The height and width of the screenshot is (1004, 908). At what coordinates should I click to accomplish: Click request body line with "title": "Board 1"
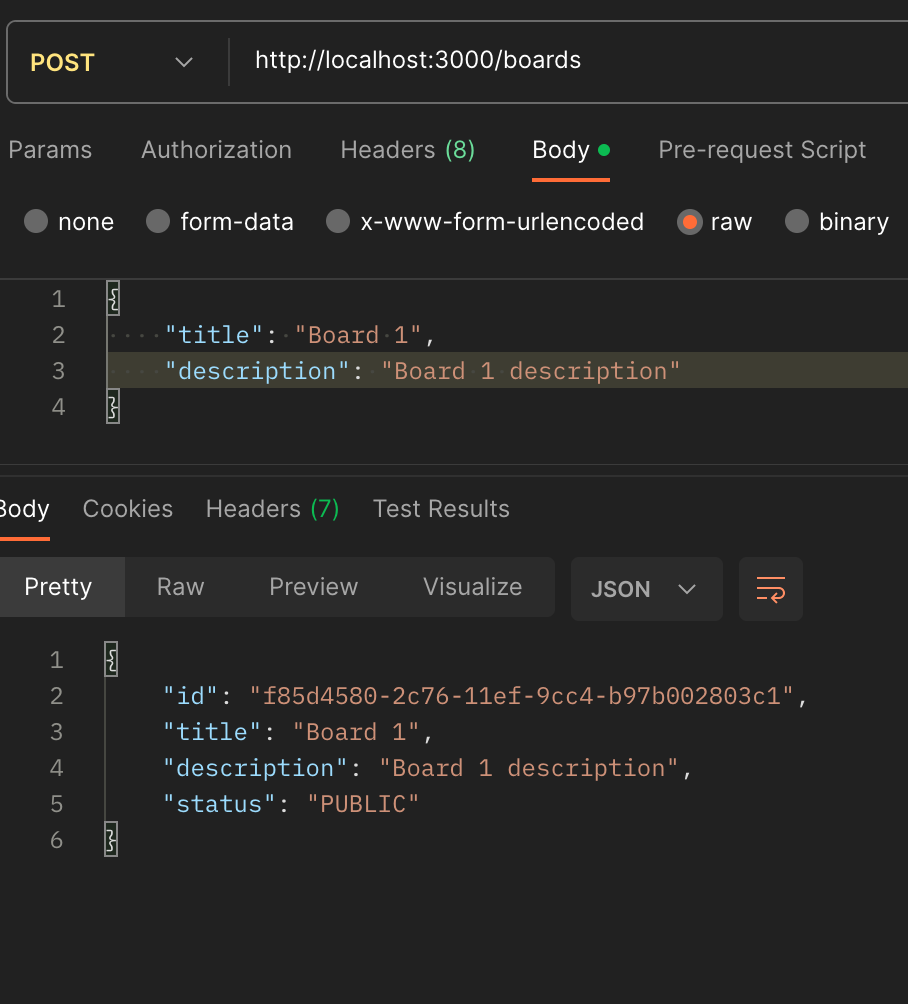coord(300,335)
